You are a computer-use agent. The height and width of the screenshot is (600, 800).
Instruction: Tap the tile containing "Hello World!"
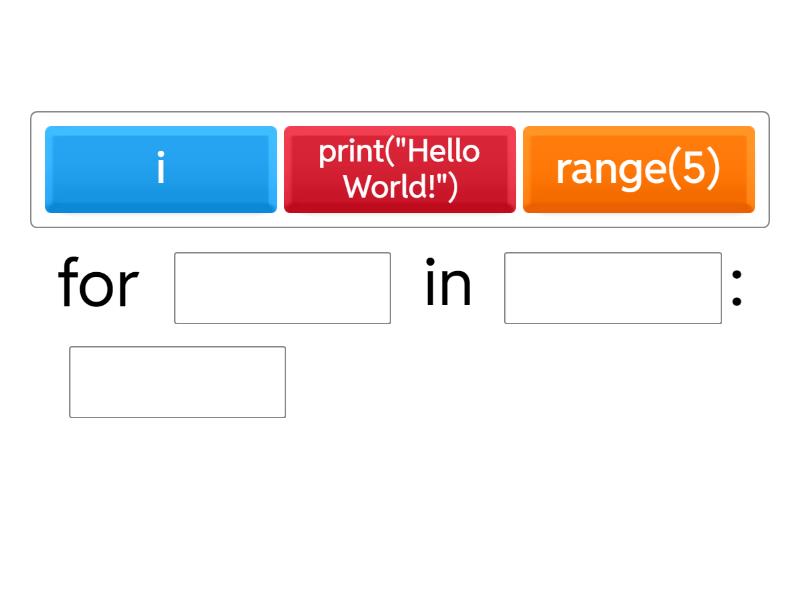399,169
